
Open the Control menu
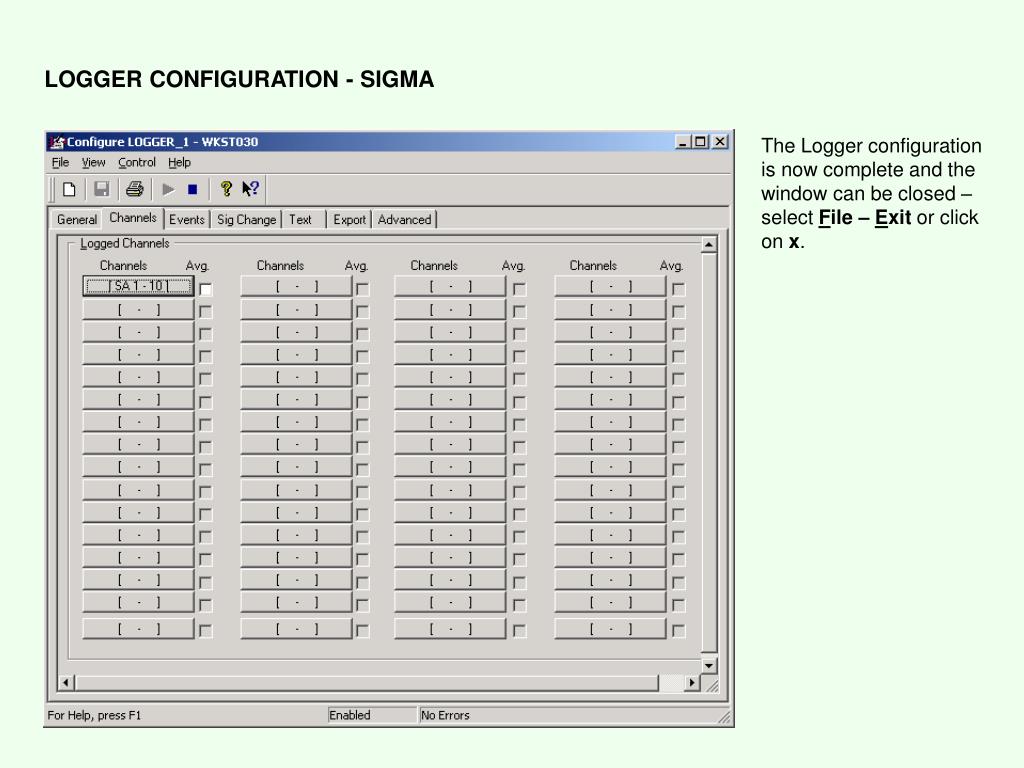[x=137, y=162]
